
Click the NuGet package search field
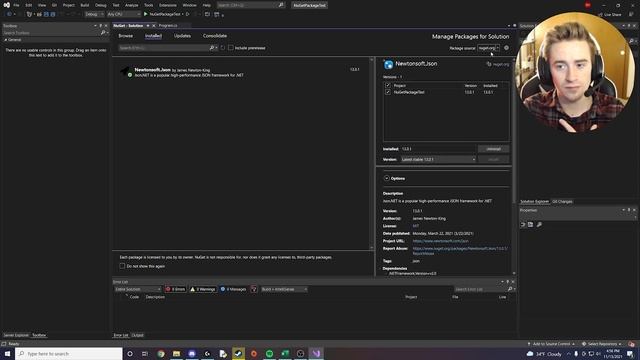[164, 48]
